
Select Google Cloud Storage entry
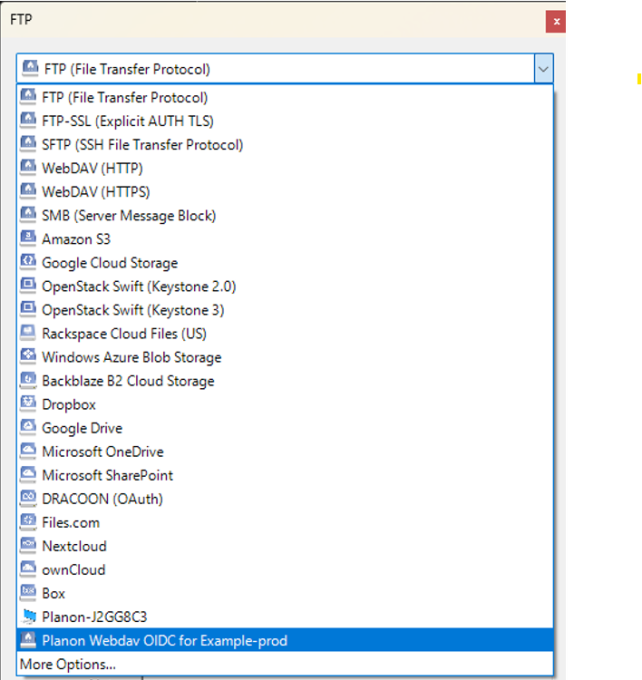[285, 262]
